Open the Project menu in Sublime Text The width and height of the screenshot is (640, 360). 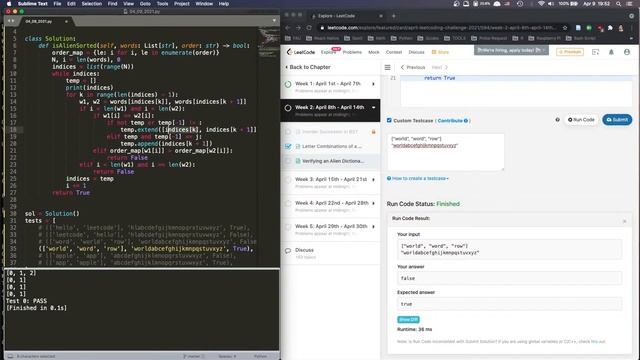[182, 4]
